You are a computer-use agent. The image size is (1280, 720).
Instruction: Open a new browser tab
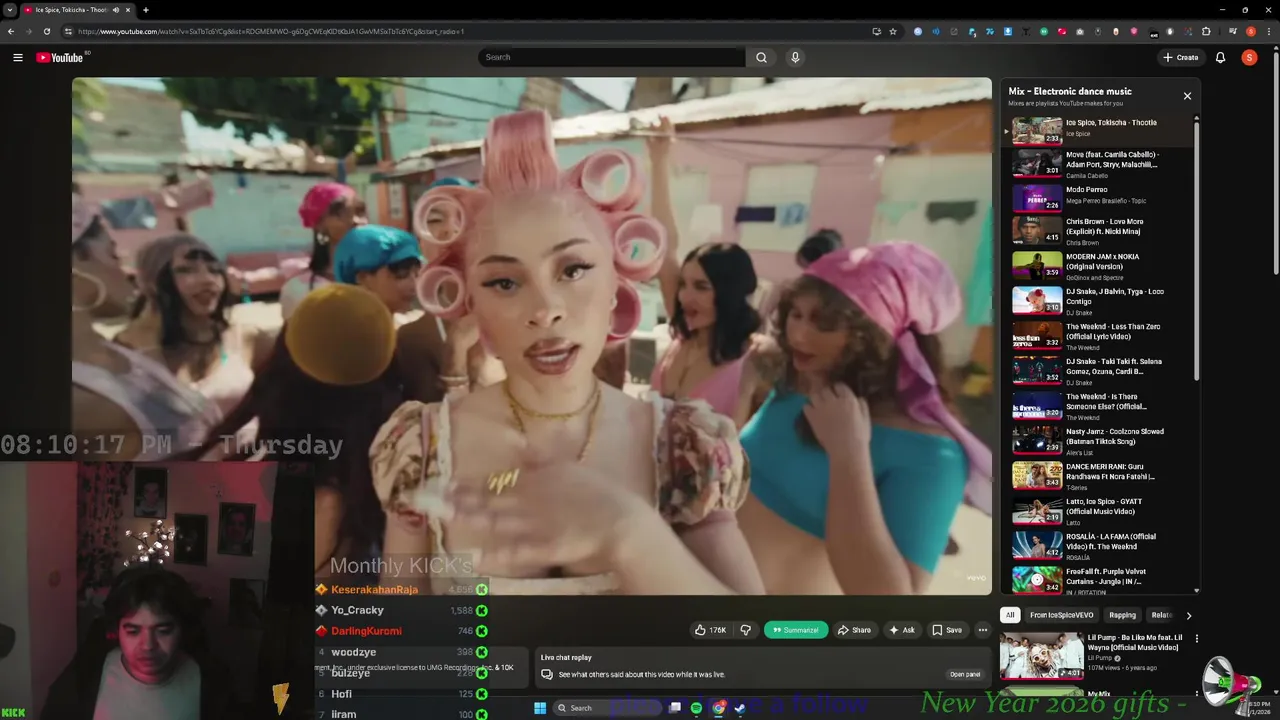pyautogui.click(x=145, y=10)
